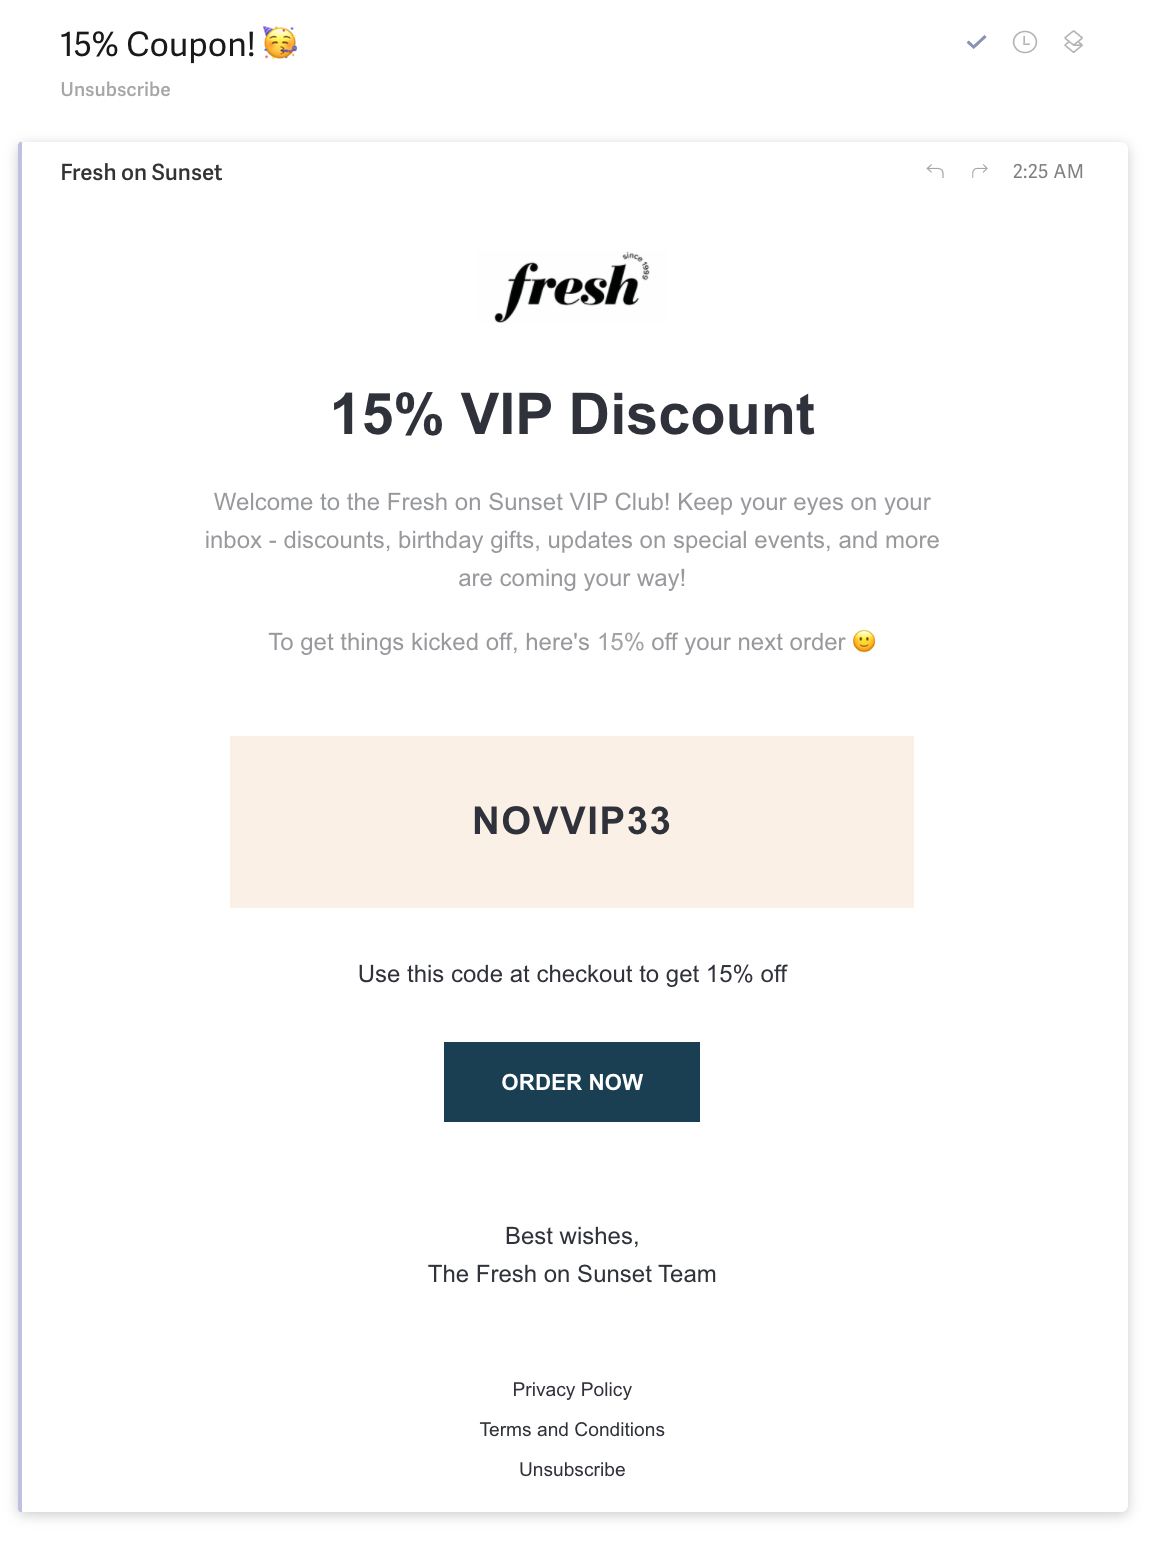Click the fresh logo image
Viewport: 1162px width, 1560px height.
point(572,288)
